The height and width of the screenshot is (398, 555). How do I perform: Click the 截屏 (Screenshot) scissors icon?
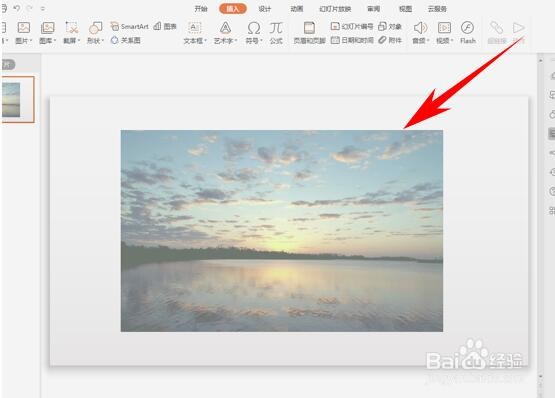click(x=71, y=28)
